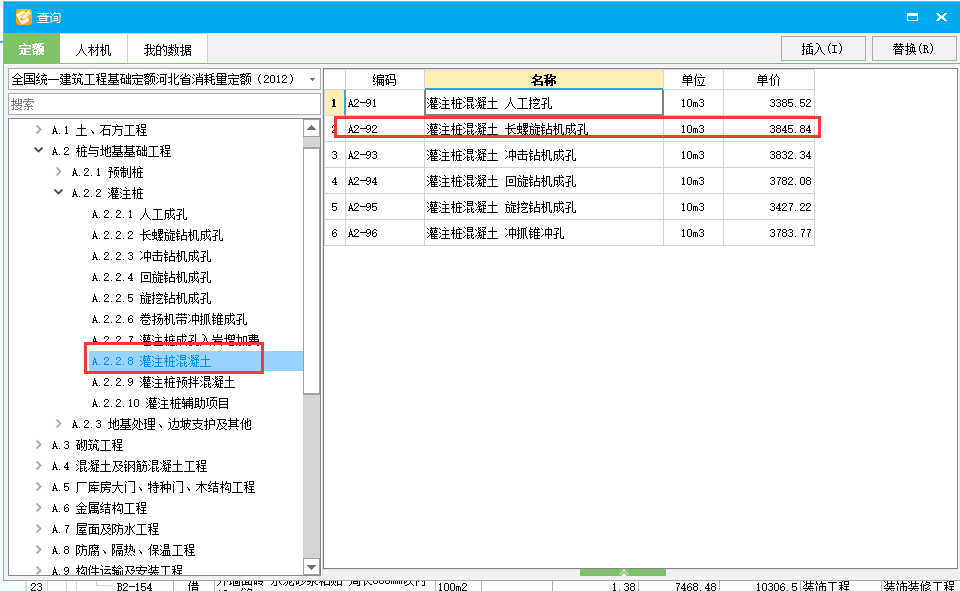Click the 单位 column header

[x=693, y=80]
